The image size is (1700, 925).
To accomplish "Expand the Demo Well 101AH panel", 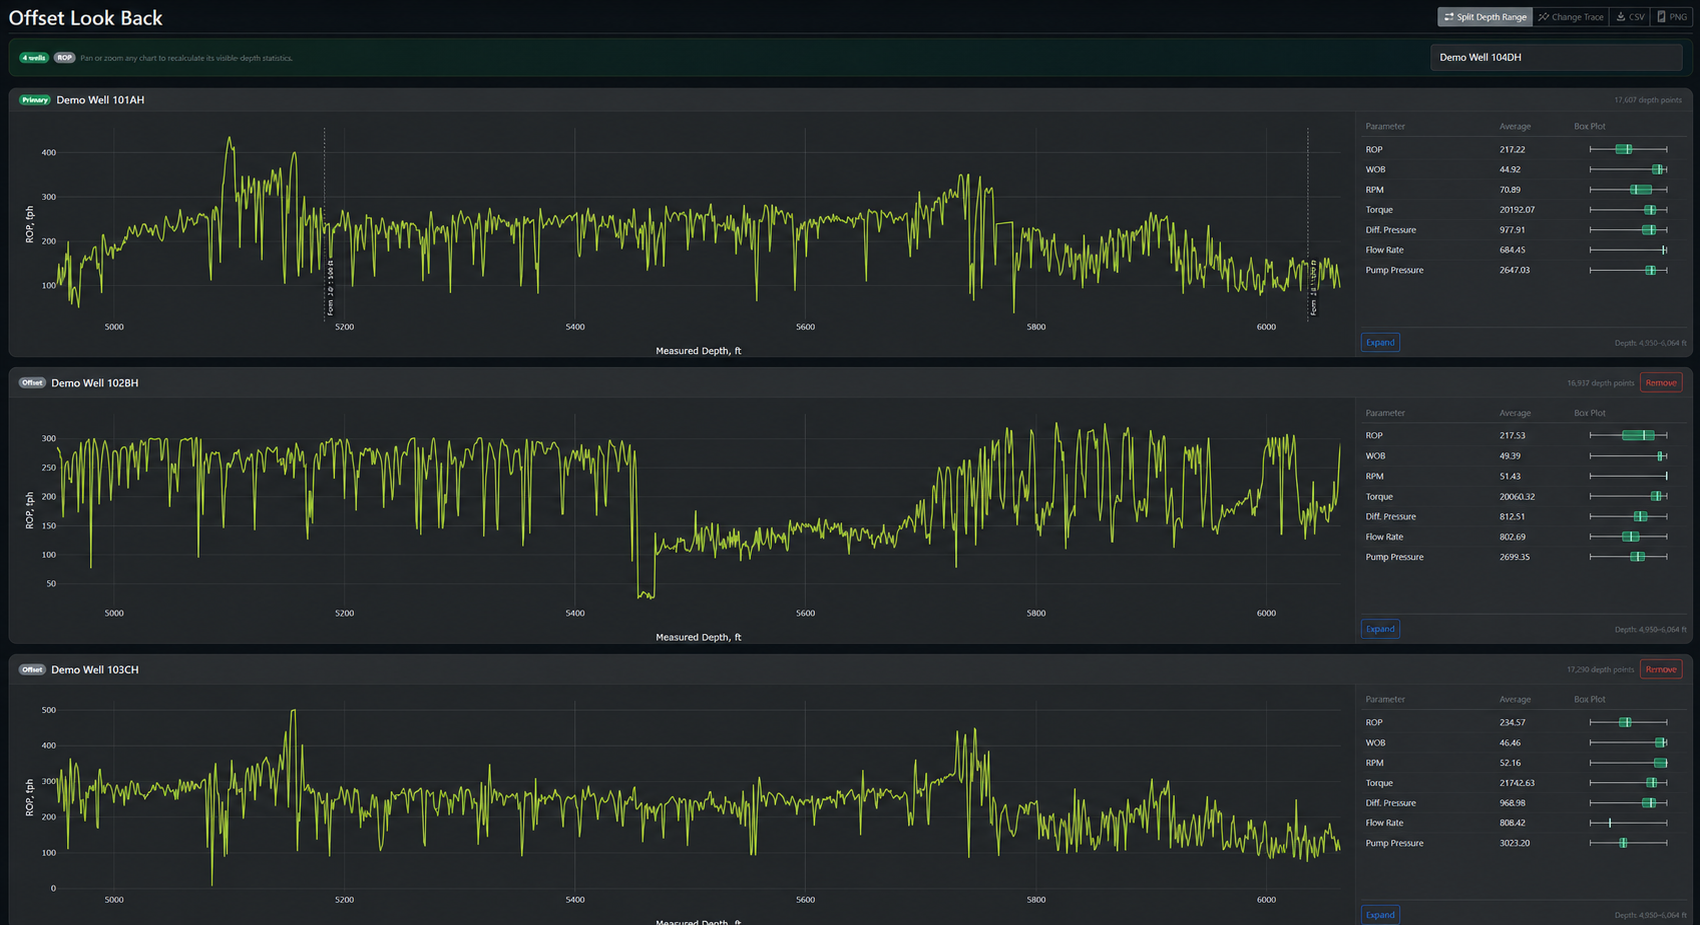I will tap(1380, 342).
